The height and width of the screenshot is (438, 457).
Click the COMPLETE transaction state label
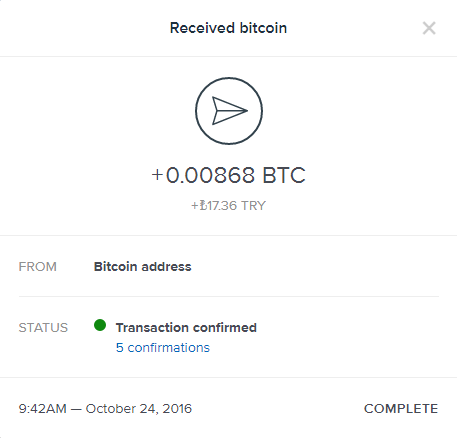click(401, 409)
